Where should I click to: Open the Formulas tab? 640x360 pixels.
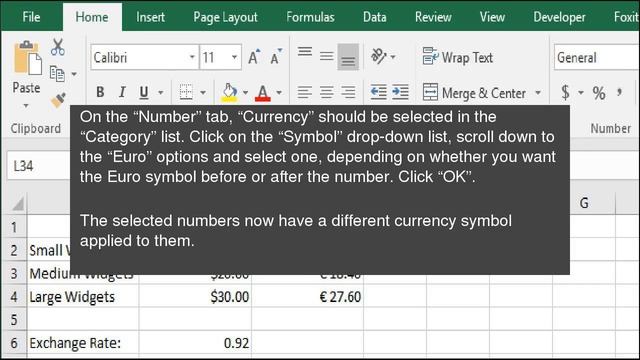point(310,17)
